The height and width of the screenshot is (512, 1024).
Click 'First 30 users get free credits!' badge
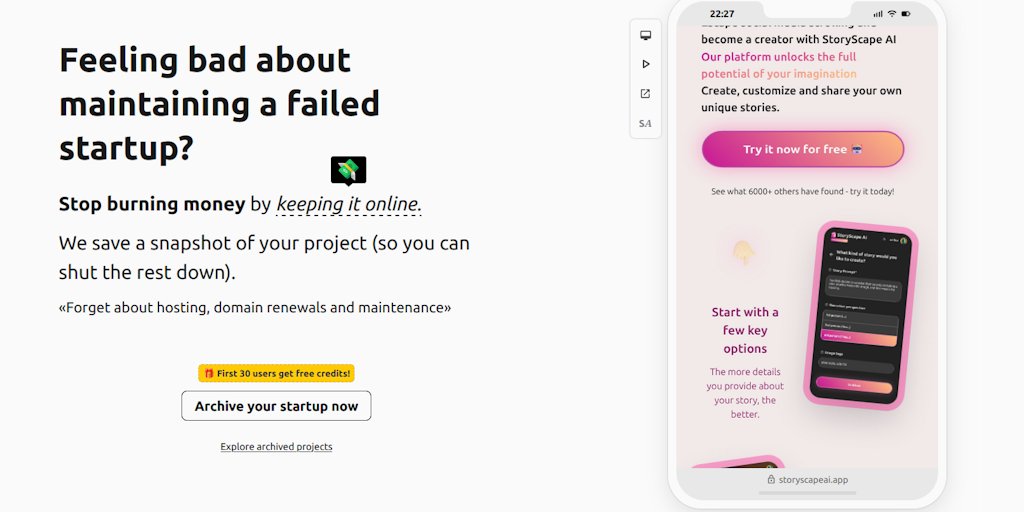(x=276, y=373)
